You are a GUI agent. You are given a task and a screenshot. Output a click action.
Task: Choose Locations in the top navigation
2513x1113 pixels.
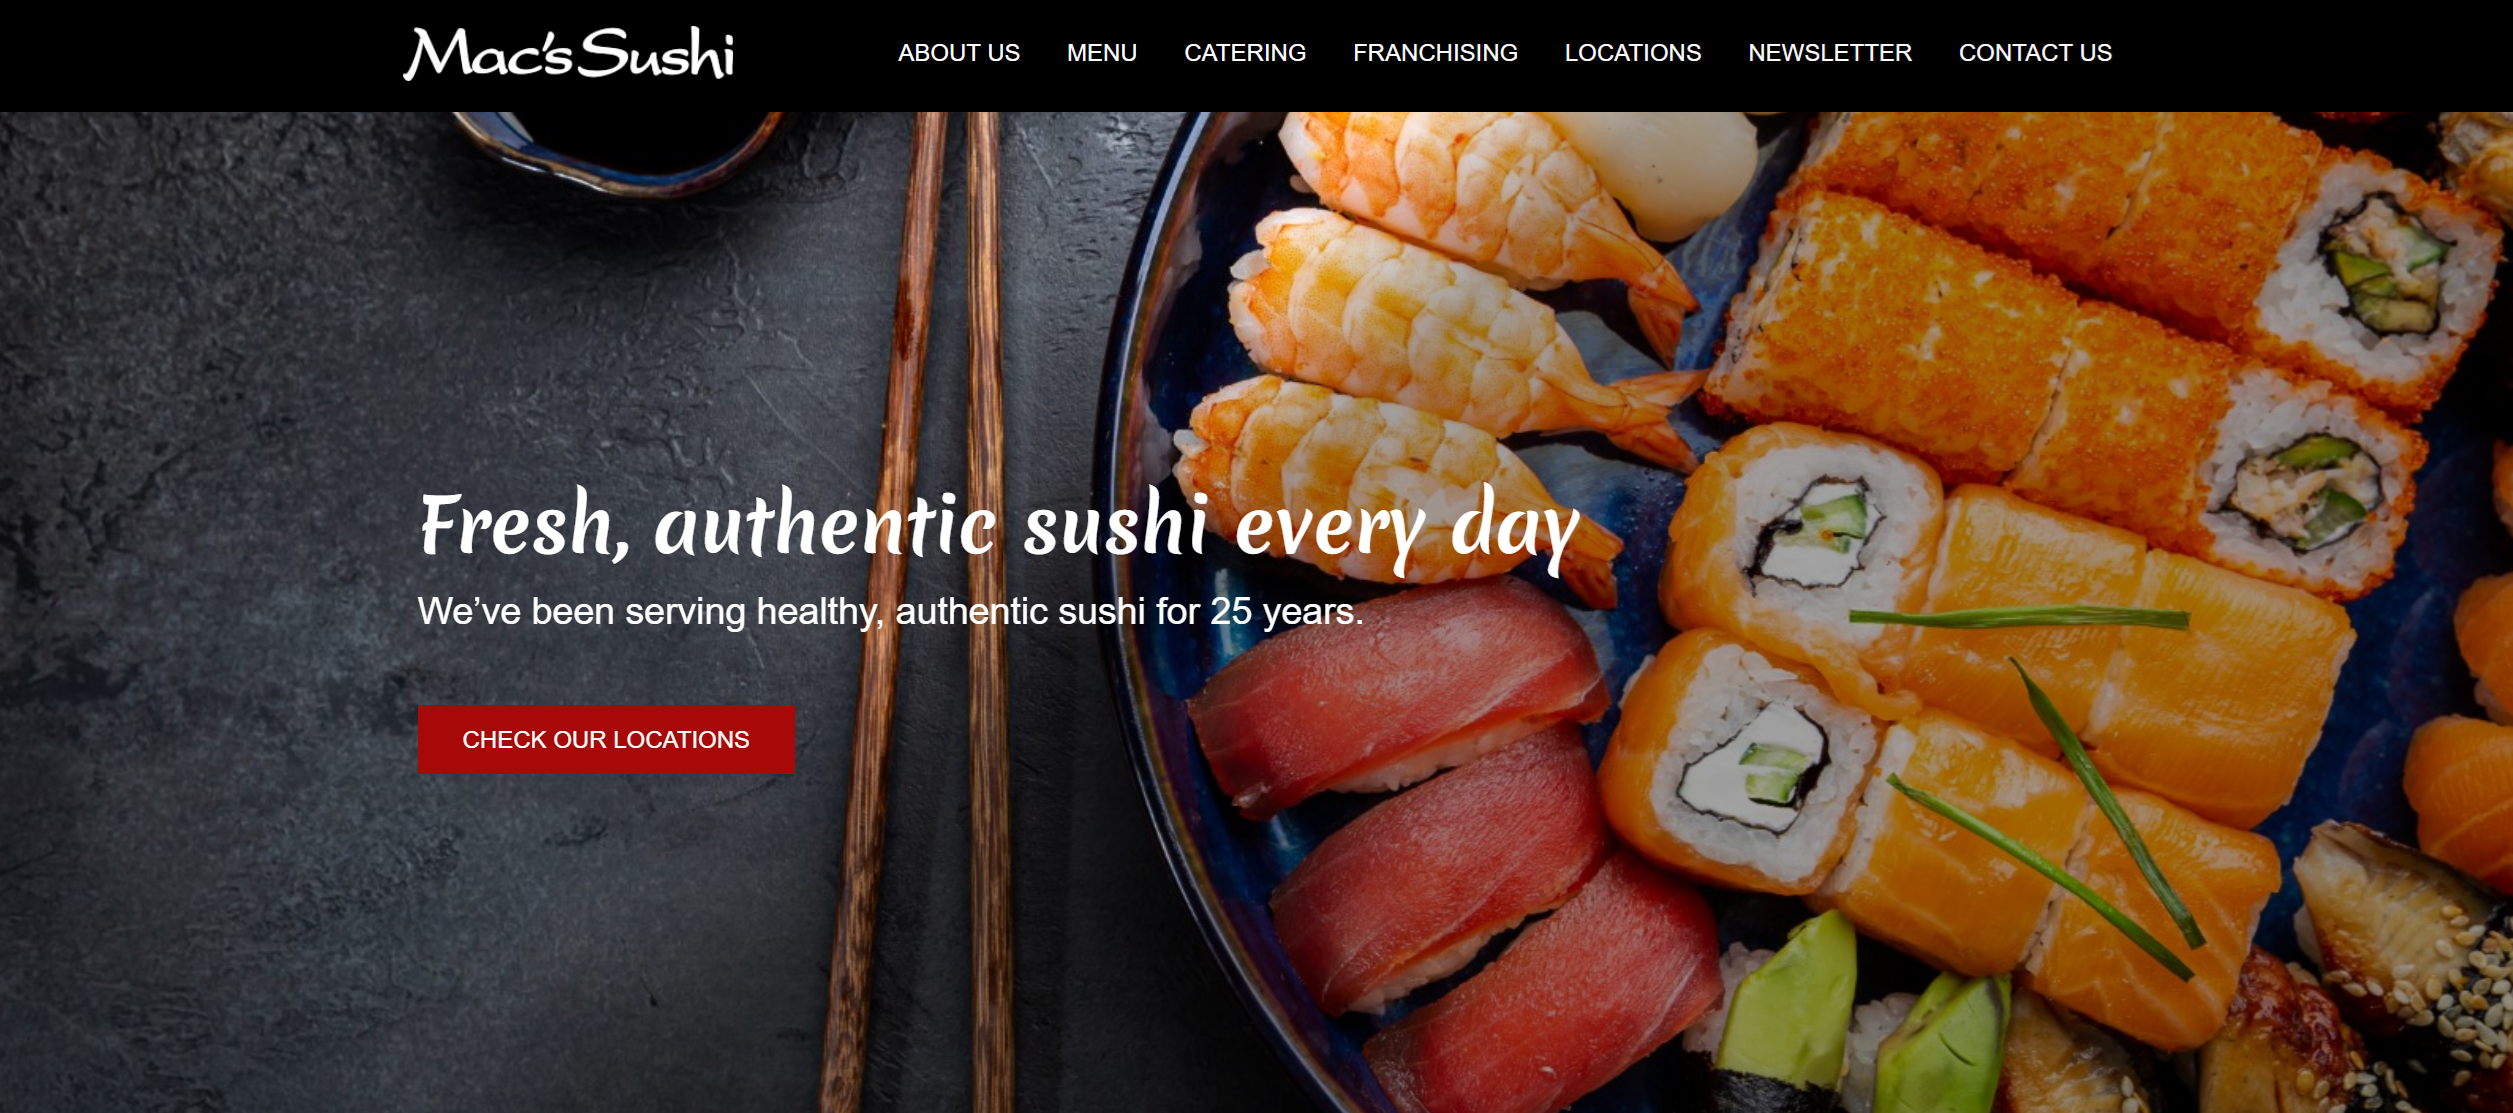coord(1632,53)
